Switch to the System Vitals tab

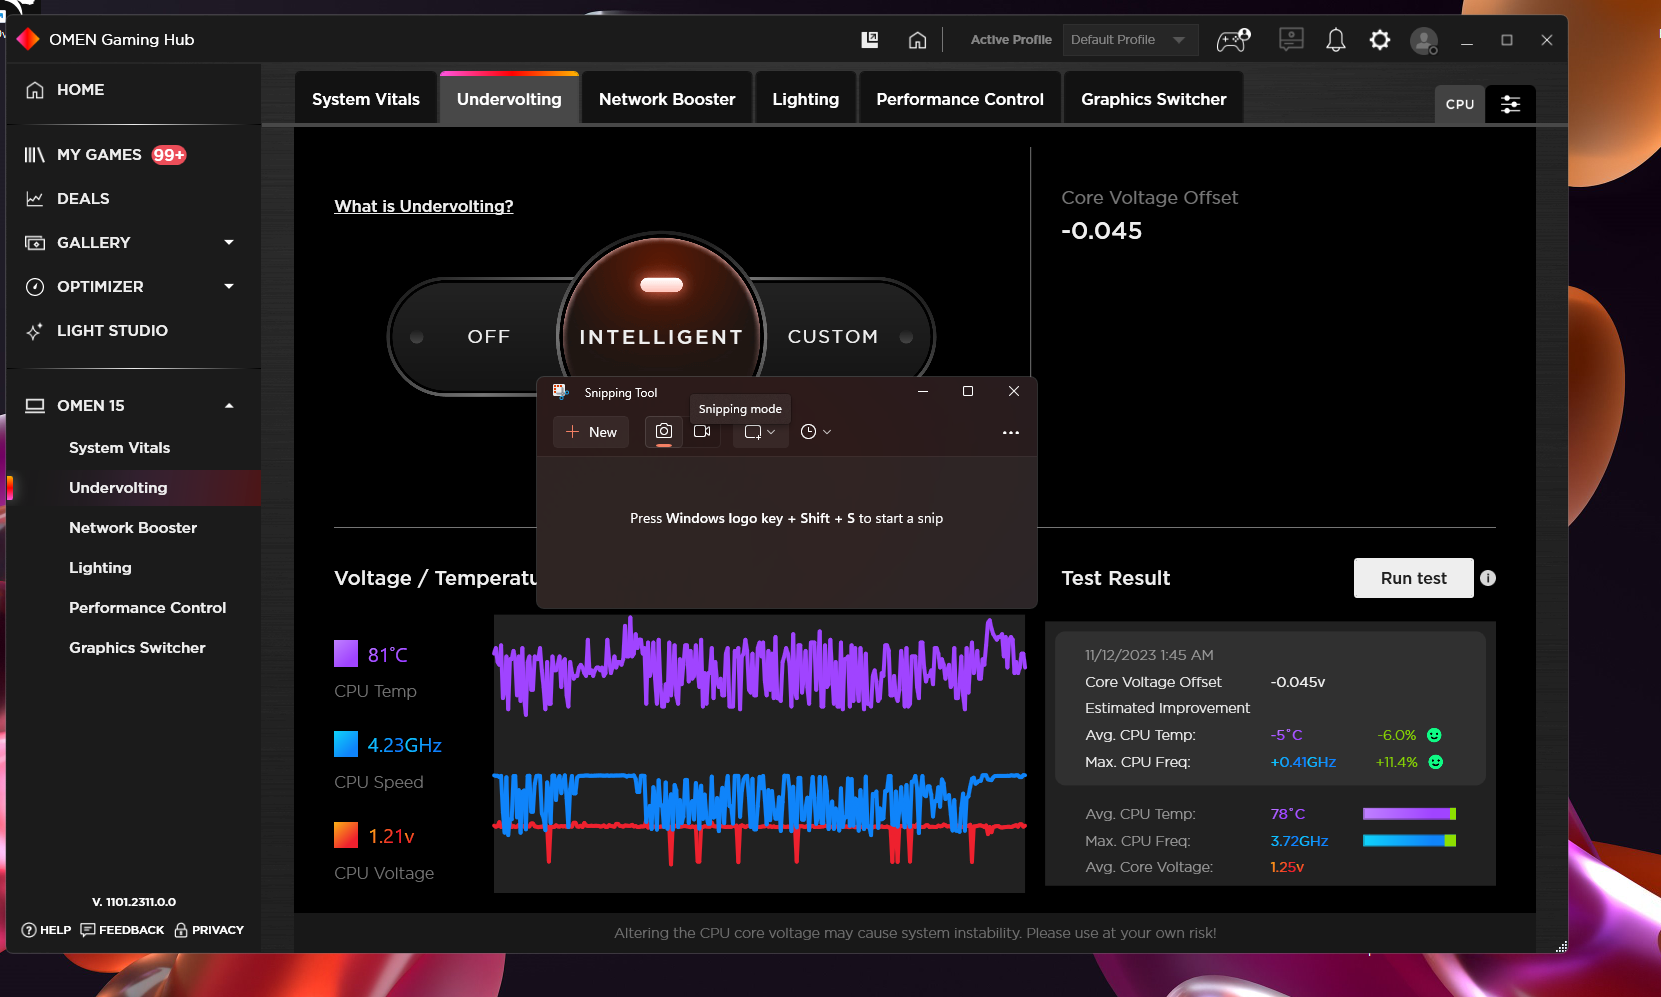[x=366, y=99]
